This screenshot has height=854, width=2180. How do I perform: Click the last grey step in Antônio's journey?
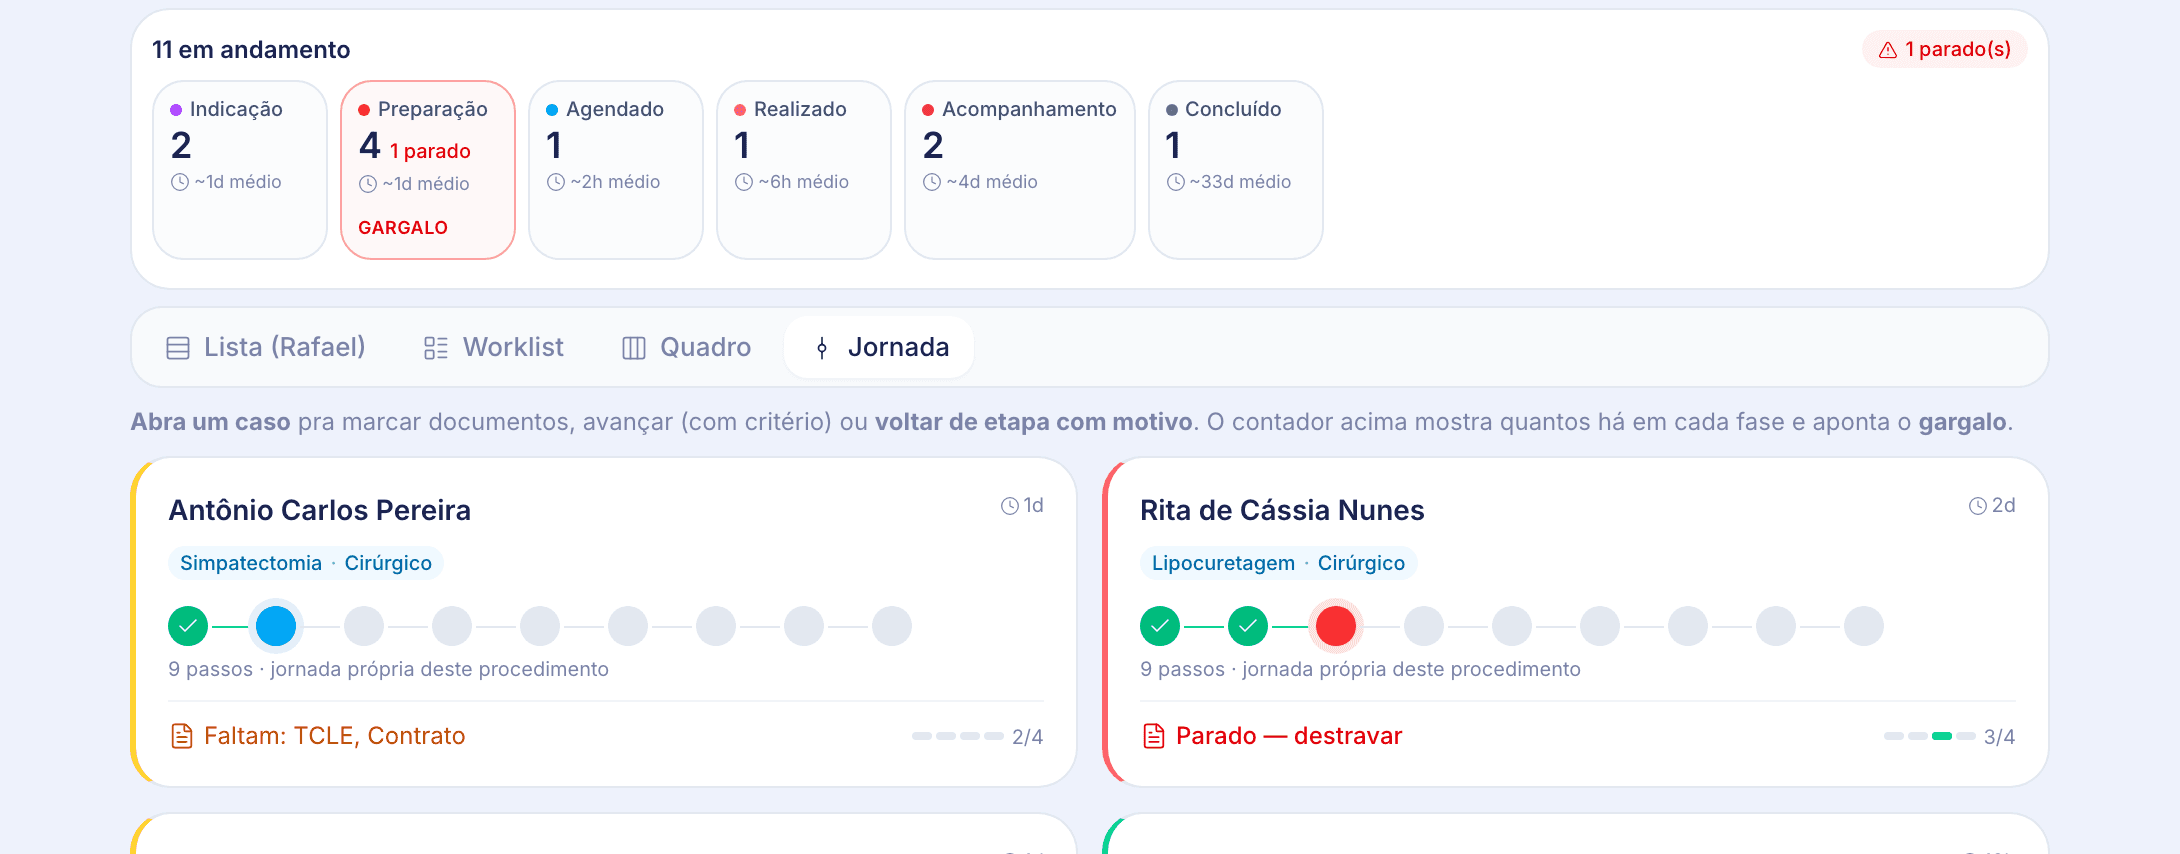pyautogui.click(x=892, y=626)
